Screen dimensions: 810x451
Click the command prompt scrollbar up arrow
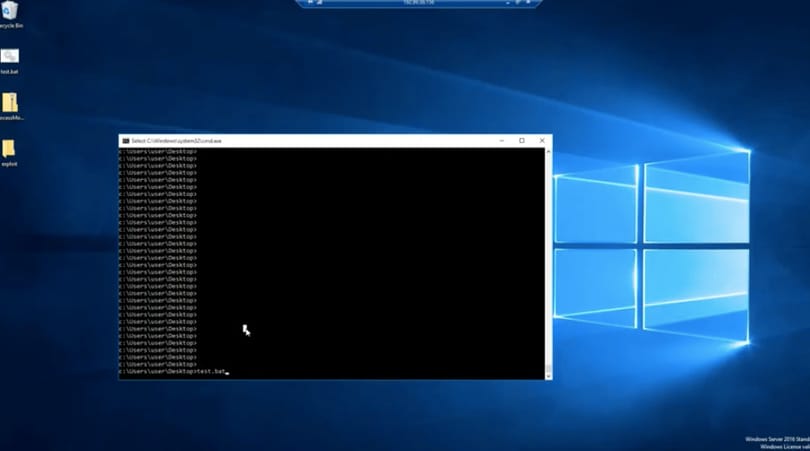point(548,151)
